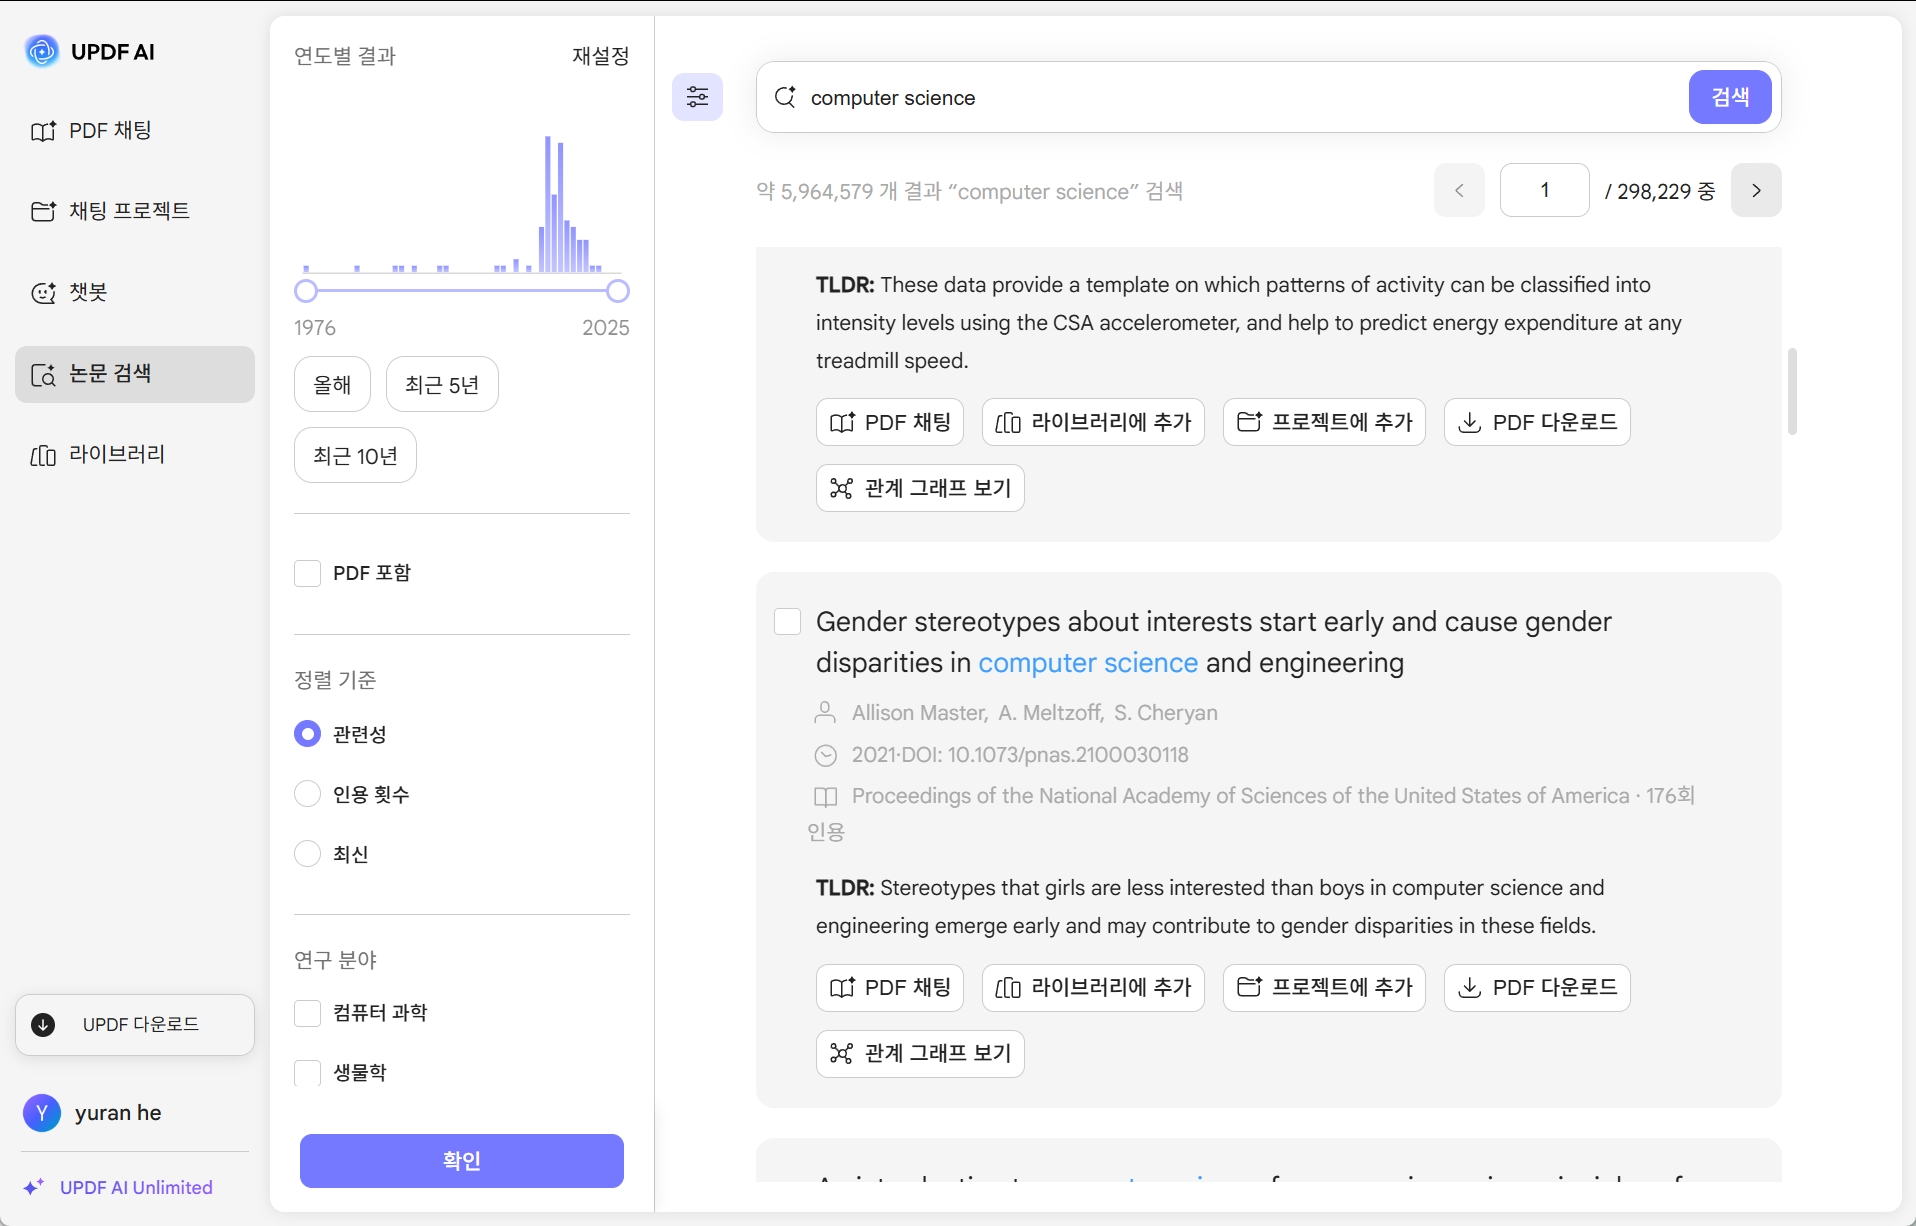Viewport: 1916px width, 1226px height.
Task: Click 재설정 to reset year filter
Action: point(601,56)
